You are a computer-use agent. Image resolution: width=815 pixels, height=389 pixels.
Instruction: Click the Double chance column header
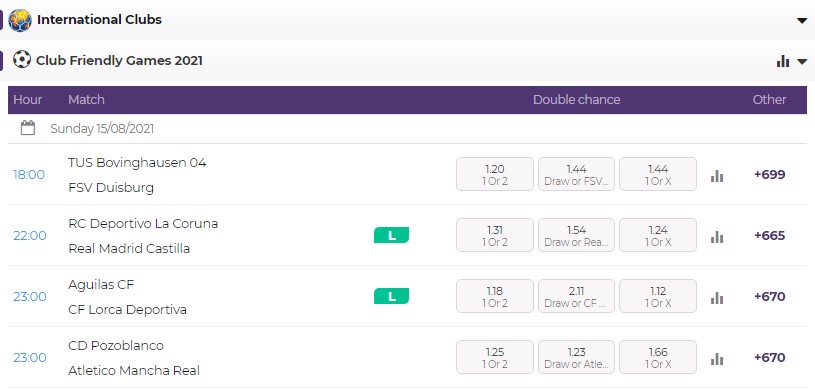[x=576, y=99]
